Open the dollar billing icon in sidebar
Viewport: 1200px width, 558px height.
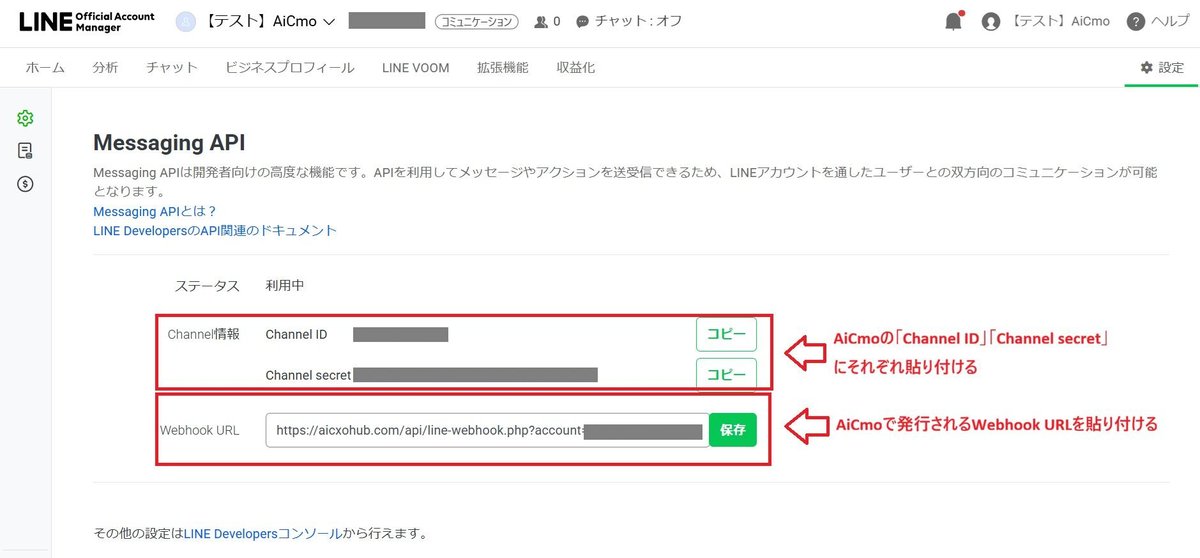coord(26,184)
